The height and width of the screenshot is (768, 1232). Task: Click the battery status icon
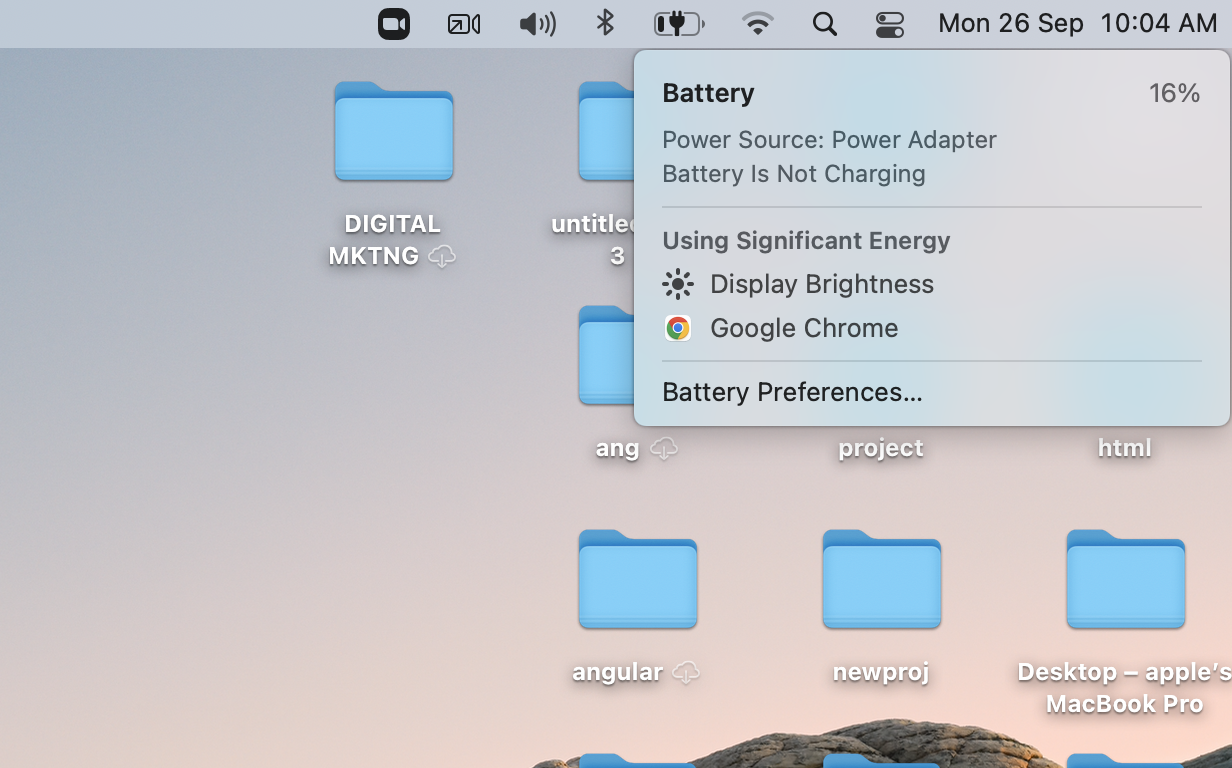point(679,23)
